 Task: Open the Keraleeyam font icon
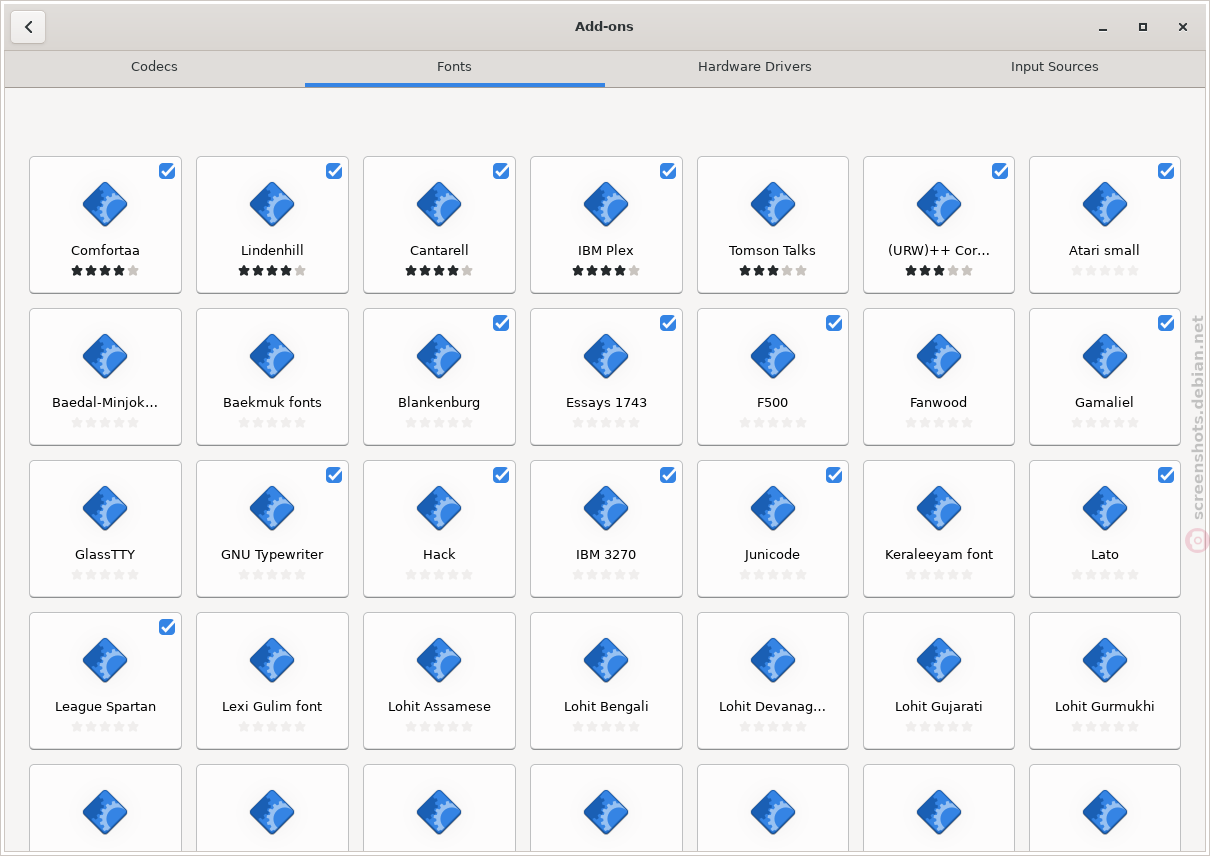tap(939, 509)
